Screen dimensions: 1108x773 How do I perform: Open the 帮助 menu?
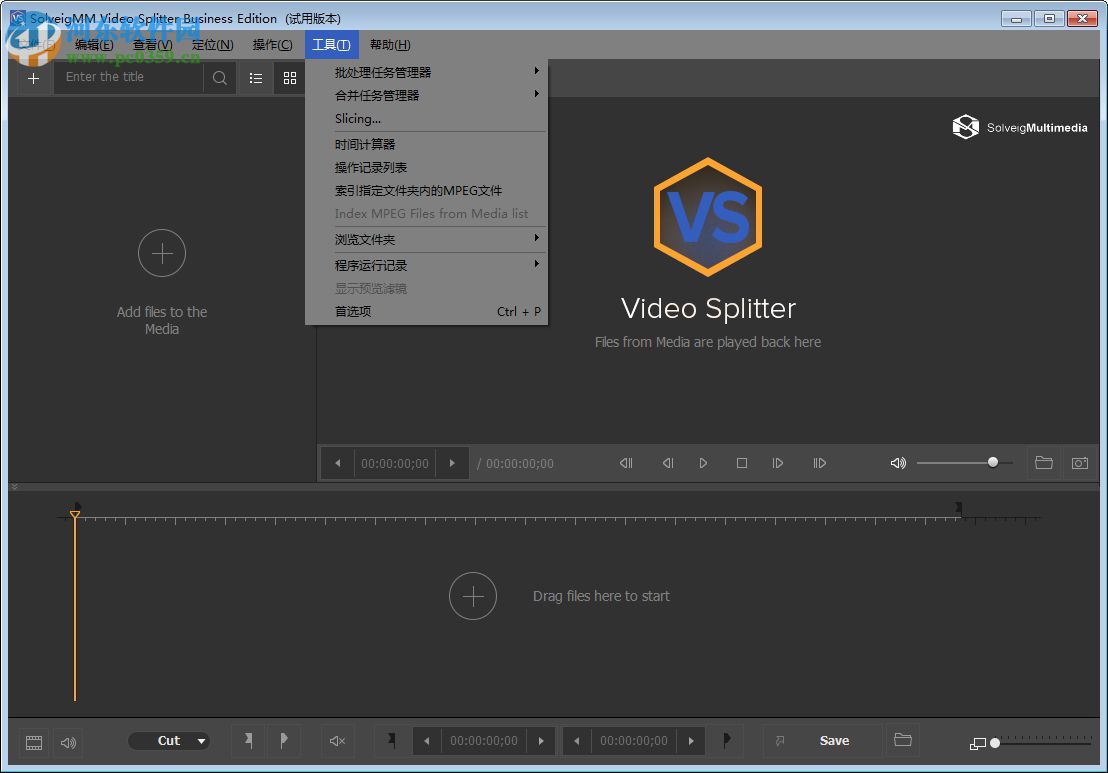point(392,44)
